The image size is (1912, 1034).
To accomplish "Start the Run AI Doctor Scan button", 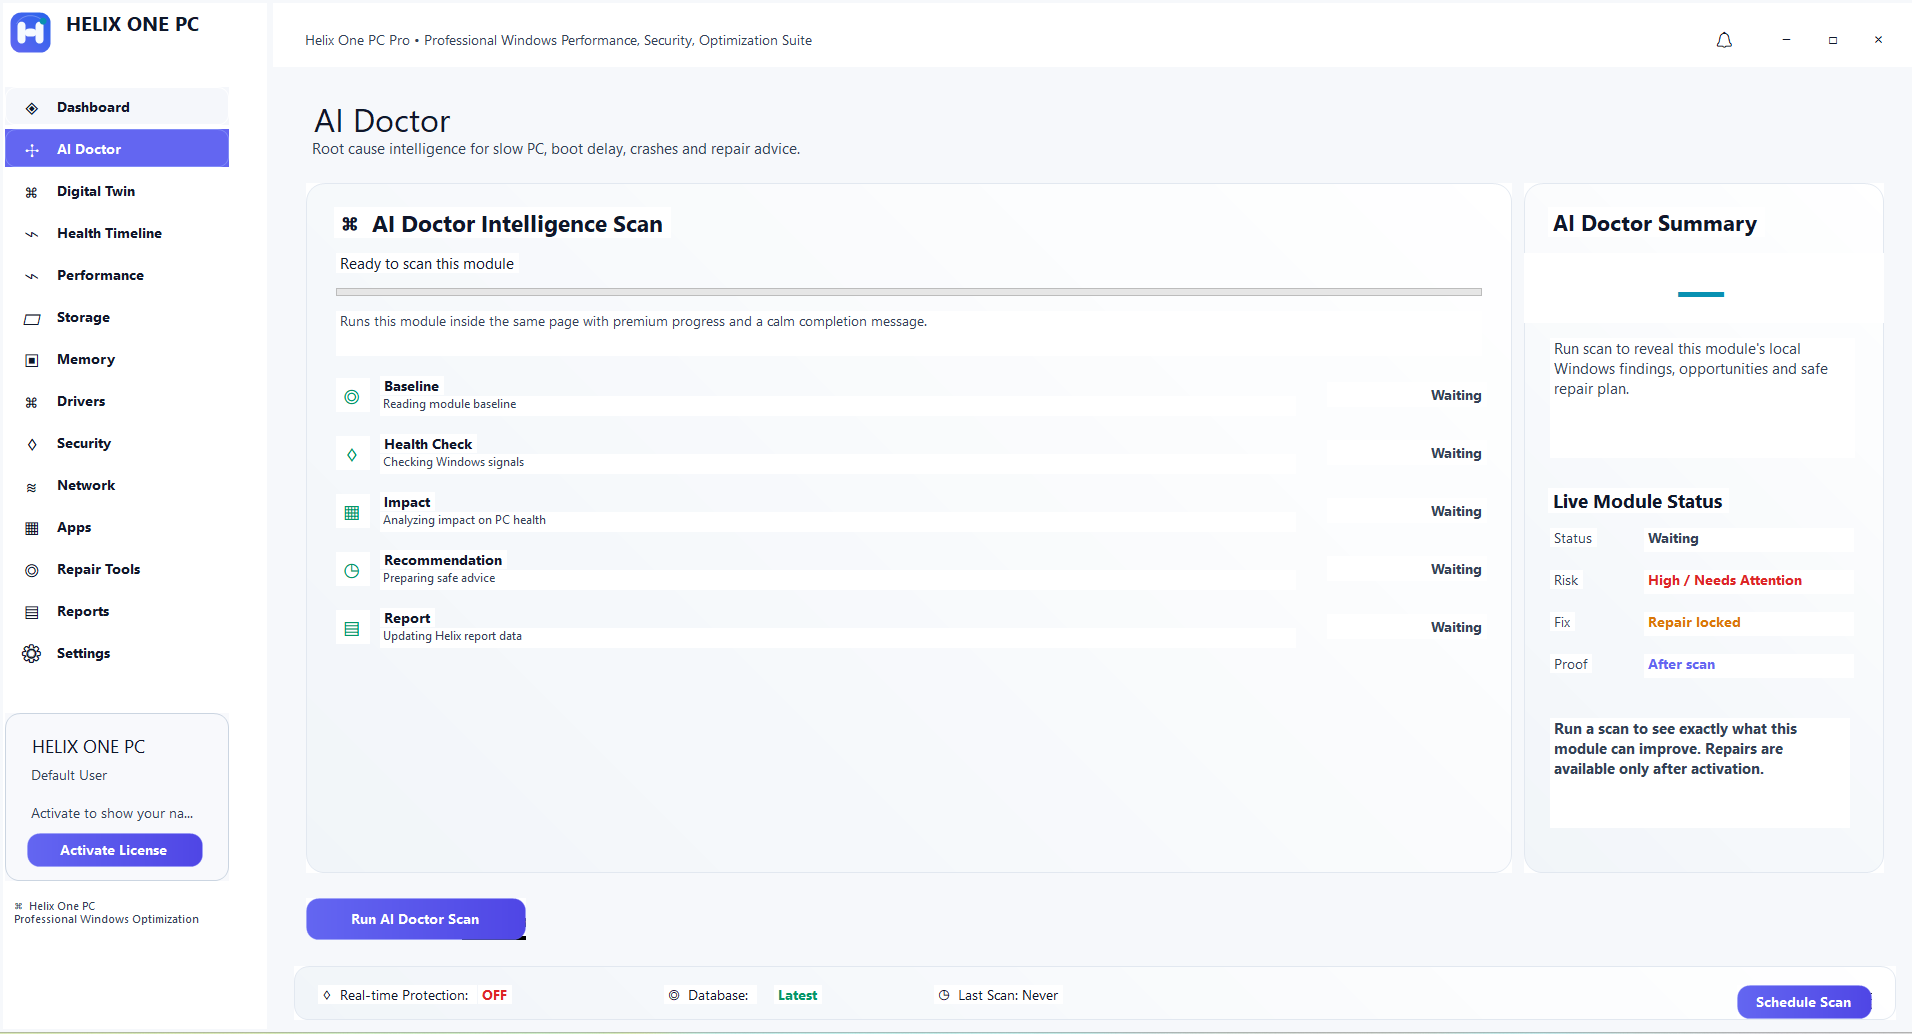I will 415,919.
